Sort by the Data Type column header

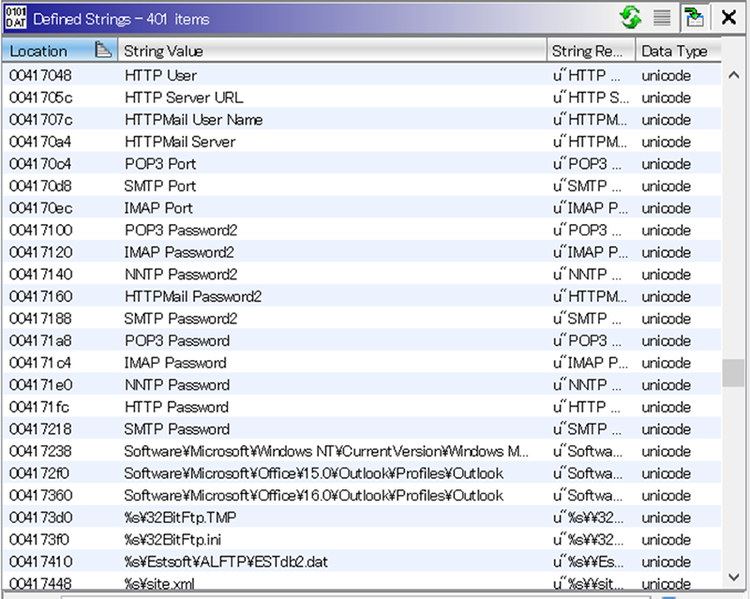[x=678, y=51]
